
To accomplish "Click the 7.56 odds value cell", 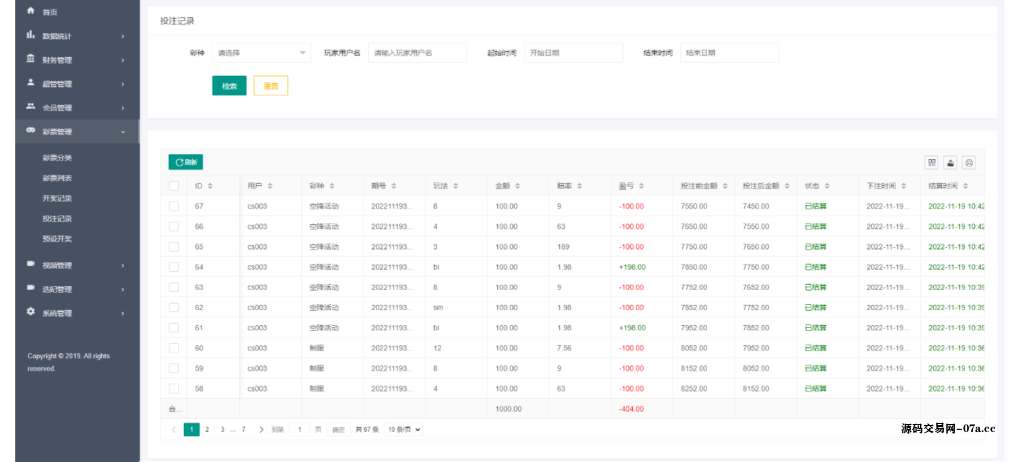I will pos(564,348).
